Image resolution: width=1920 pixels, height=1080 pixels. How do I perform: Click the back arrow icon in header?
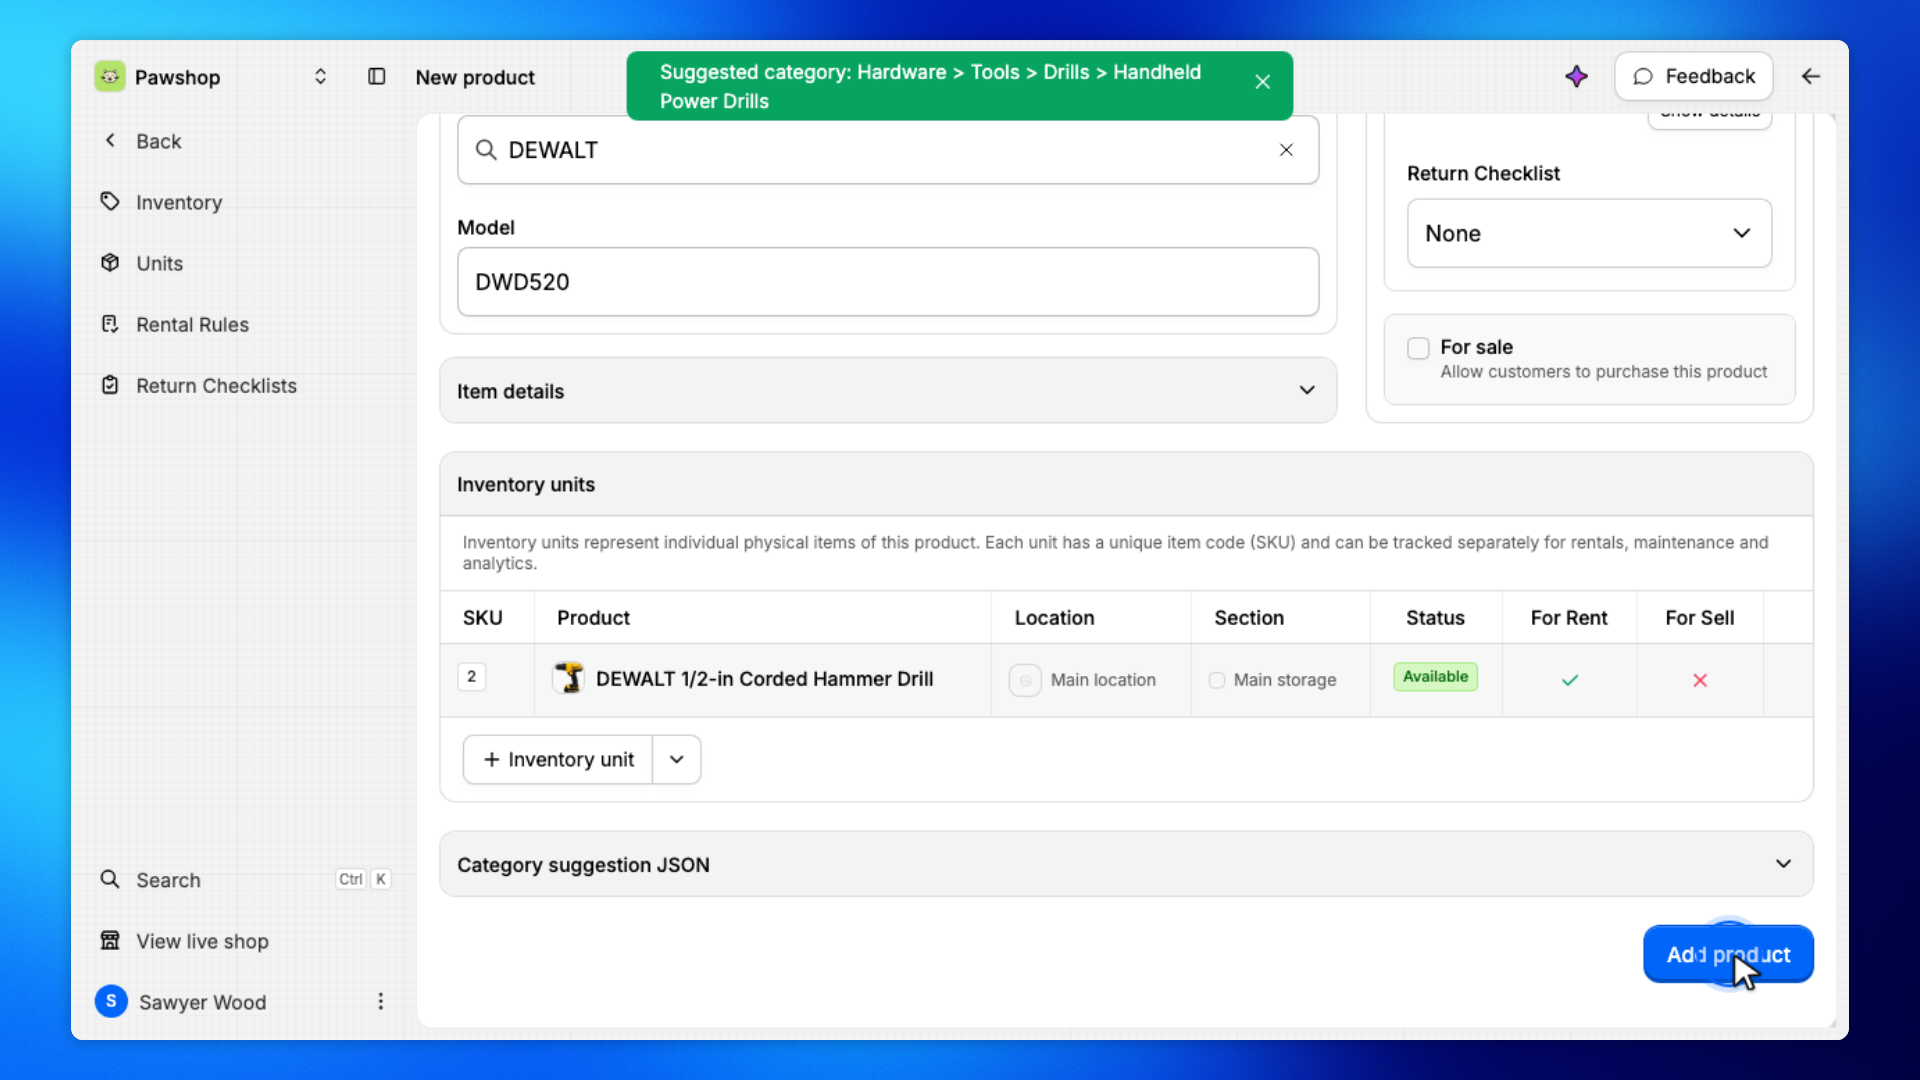[x=1811, y=76]
